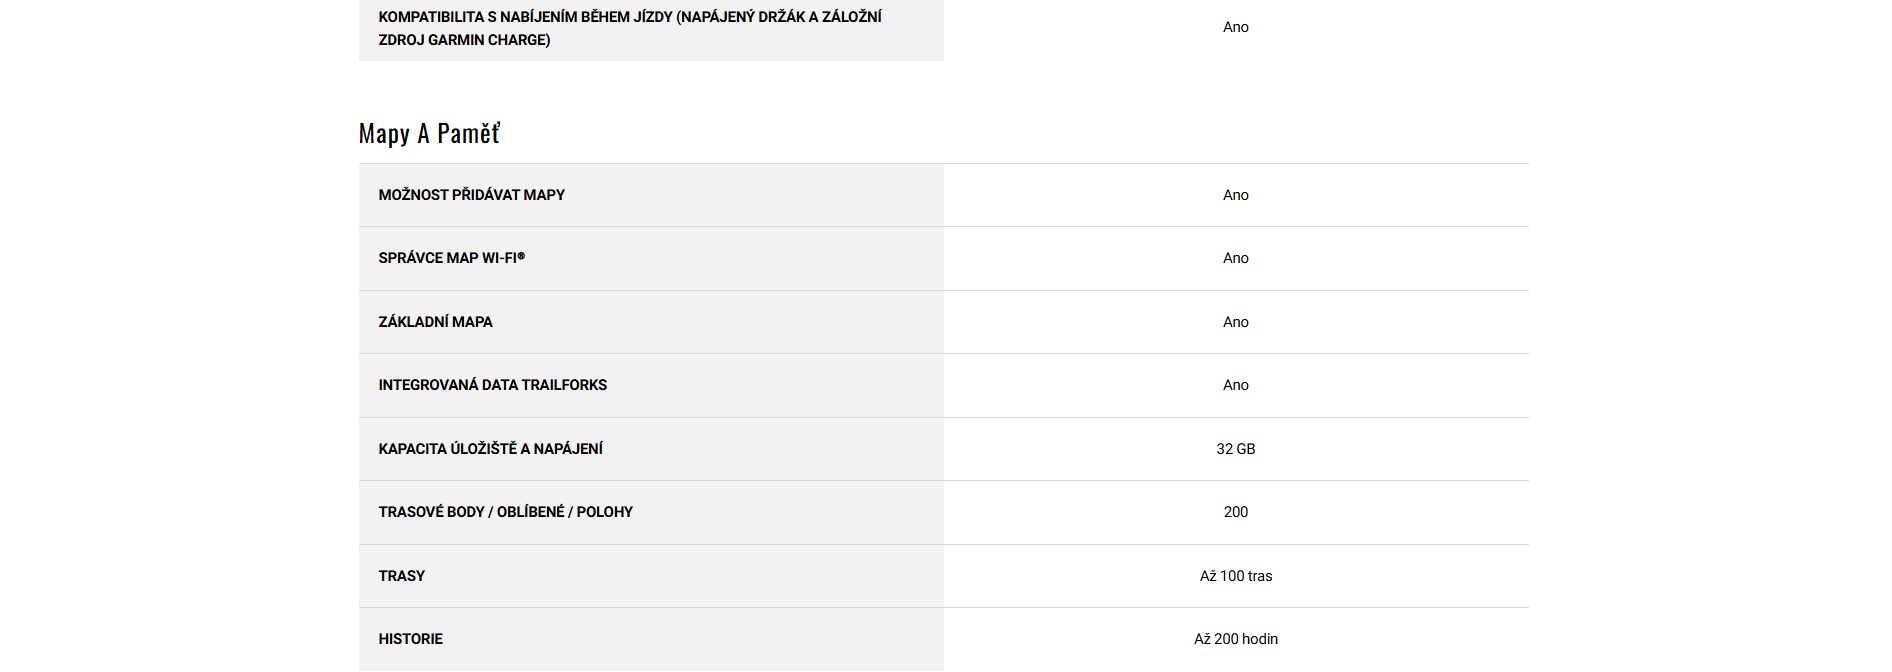Click "Ano" in the Integrovaná data Trailforks row
The image size is (1892, 672).
pyautogui.click(x=1235, y=385)
